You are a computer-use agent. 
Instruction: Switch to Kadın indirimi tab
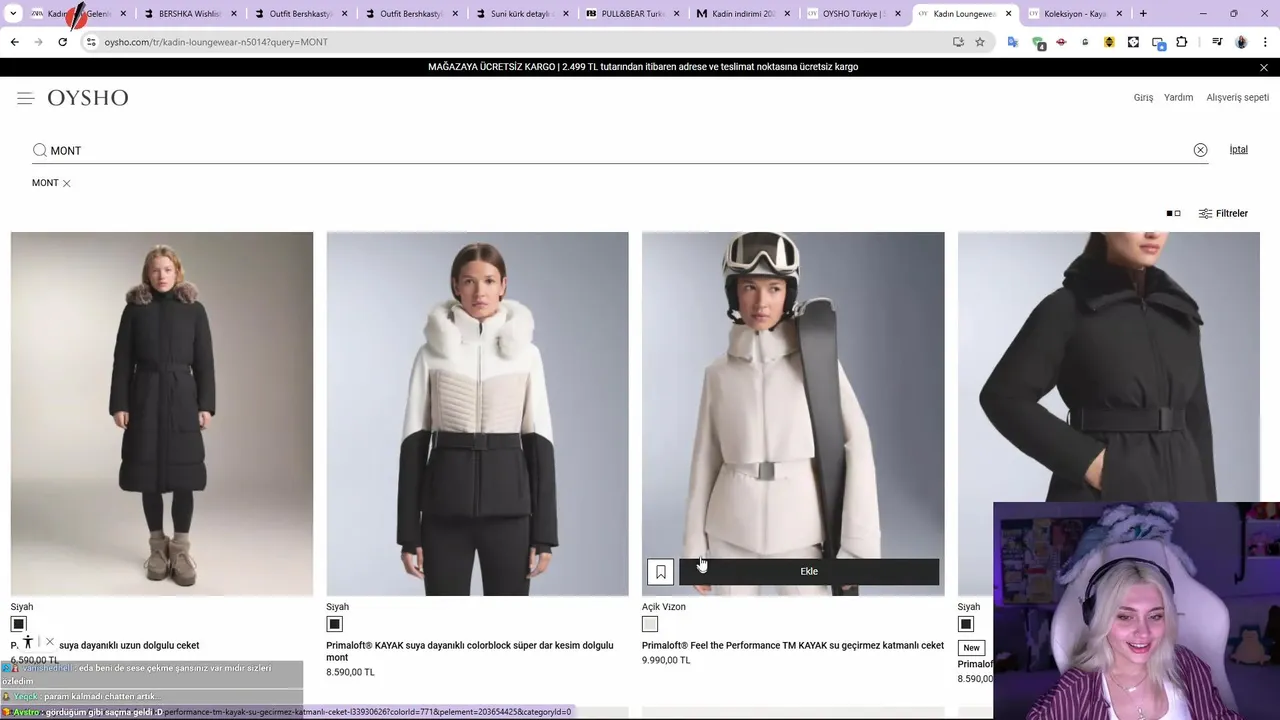point(742,14)
